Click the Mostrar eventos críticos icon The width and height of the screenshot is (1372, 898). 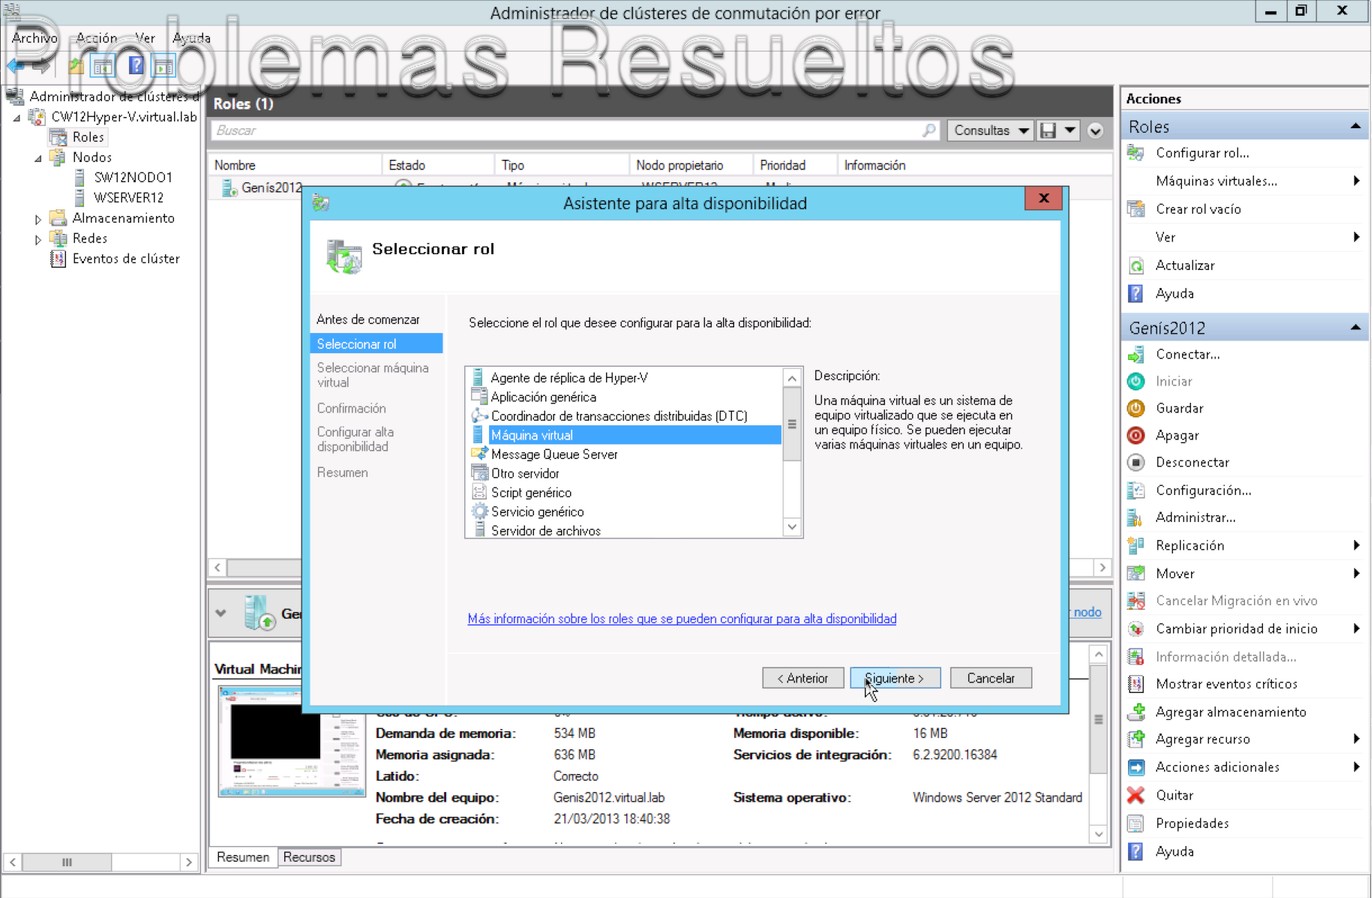[x=1135, y=684]
